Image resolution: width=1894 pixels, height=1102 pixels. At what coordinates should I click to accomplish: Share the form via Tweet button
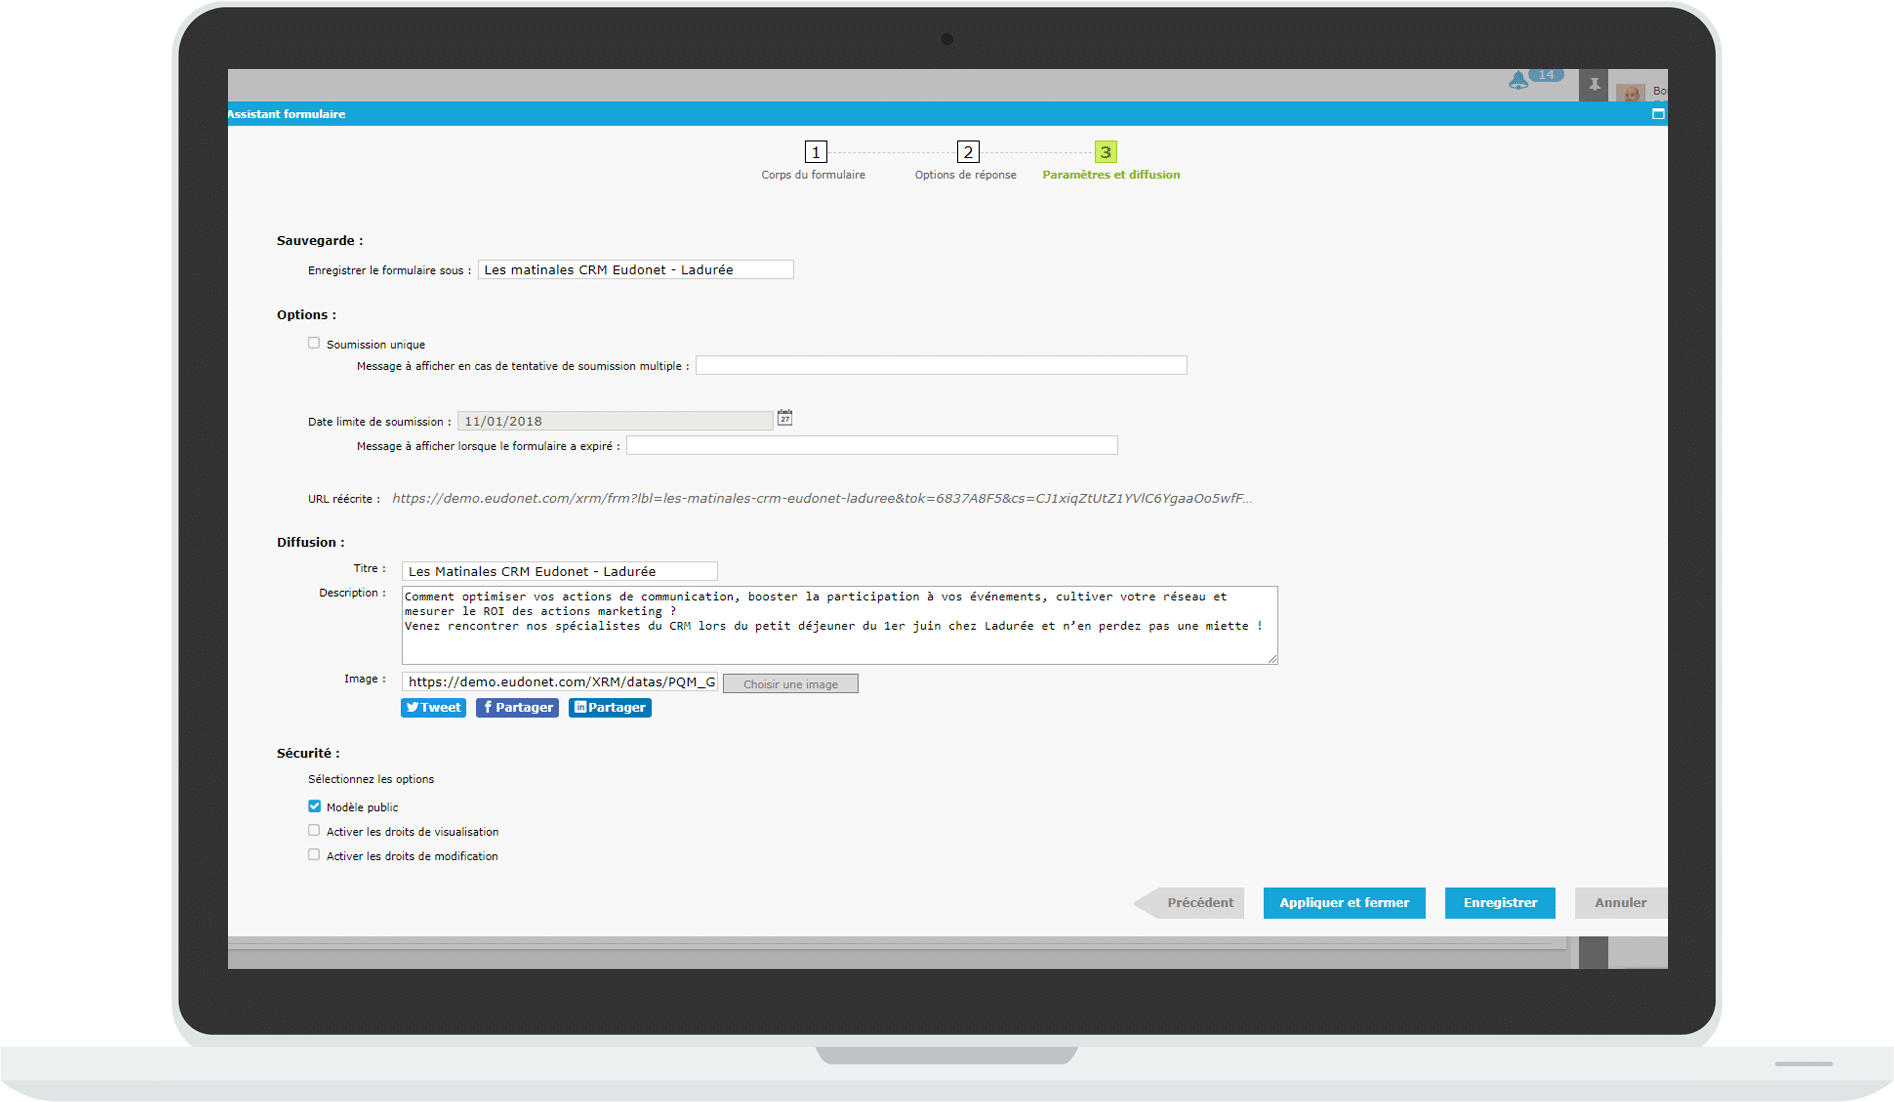(433, 707)
